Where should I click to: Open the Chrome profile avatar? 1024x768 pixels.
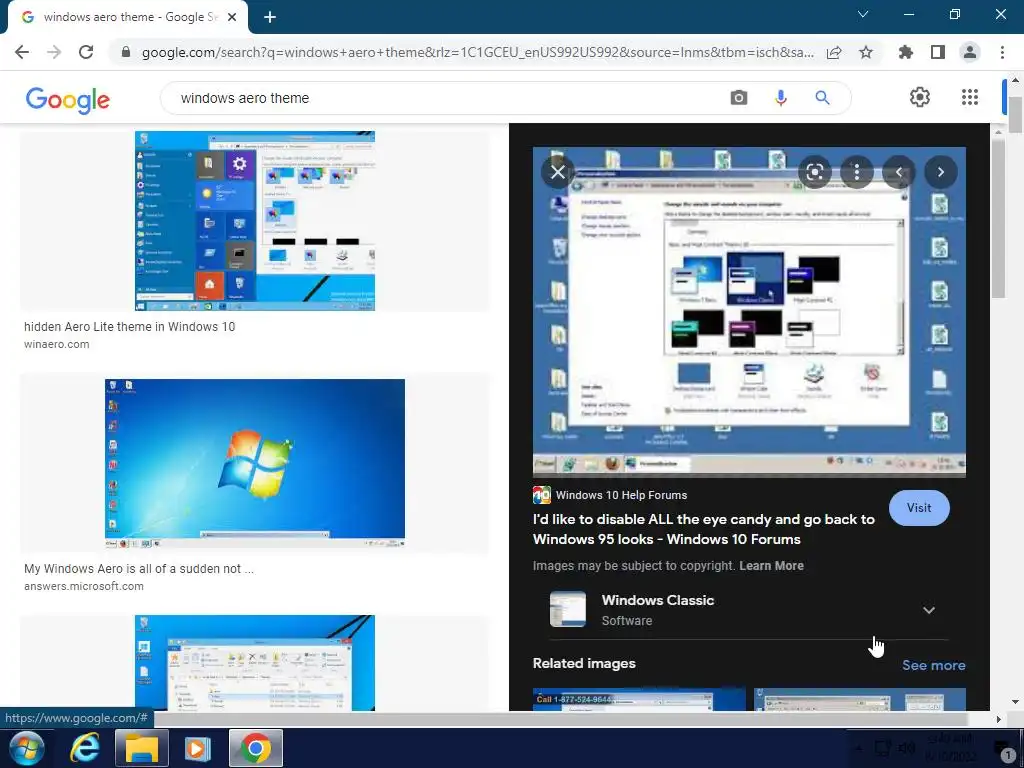click(x=970, y=52)
